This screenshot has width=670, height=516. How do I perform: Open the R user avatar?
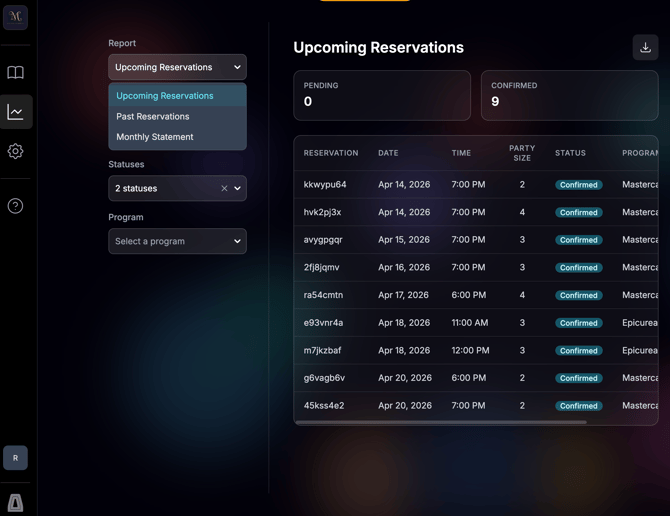[15, 458]
